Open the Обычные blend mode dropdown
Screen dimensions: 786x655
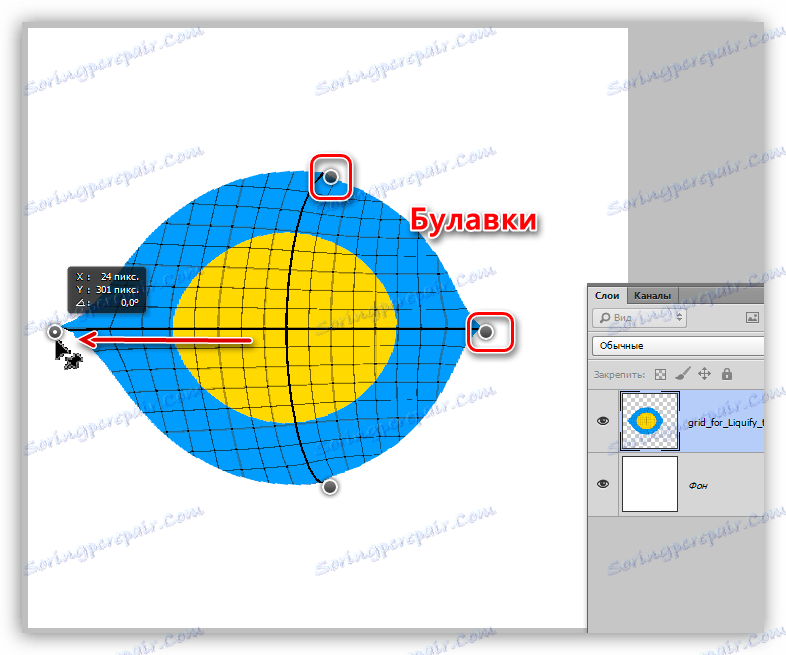(x=678, y=346)
